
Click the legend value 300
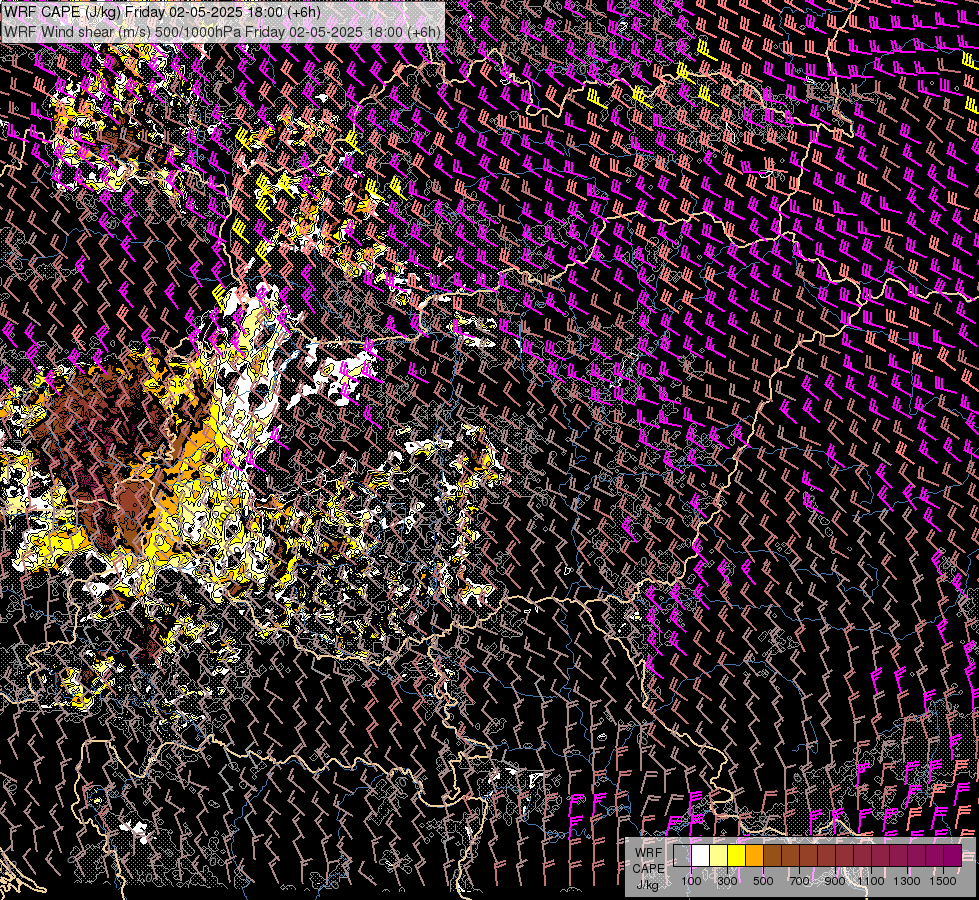[727, 881]
